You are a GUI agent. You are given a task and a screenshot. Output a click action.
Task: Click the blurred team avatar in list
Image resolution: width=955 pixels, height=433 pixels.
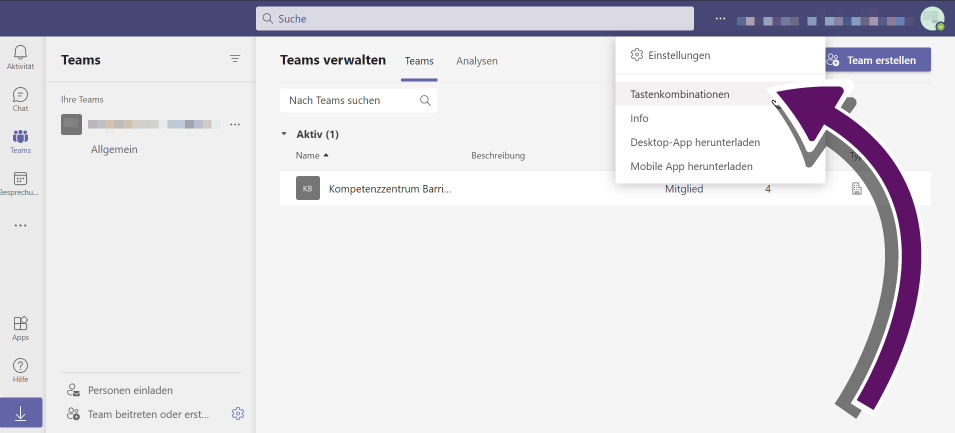click(x=71, y=124)
